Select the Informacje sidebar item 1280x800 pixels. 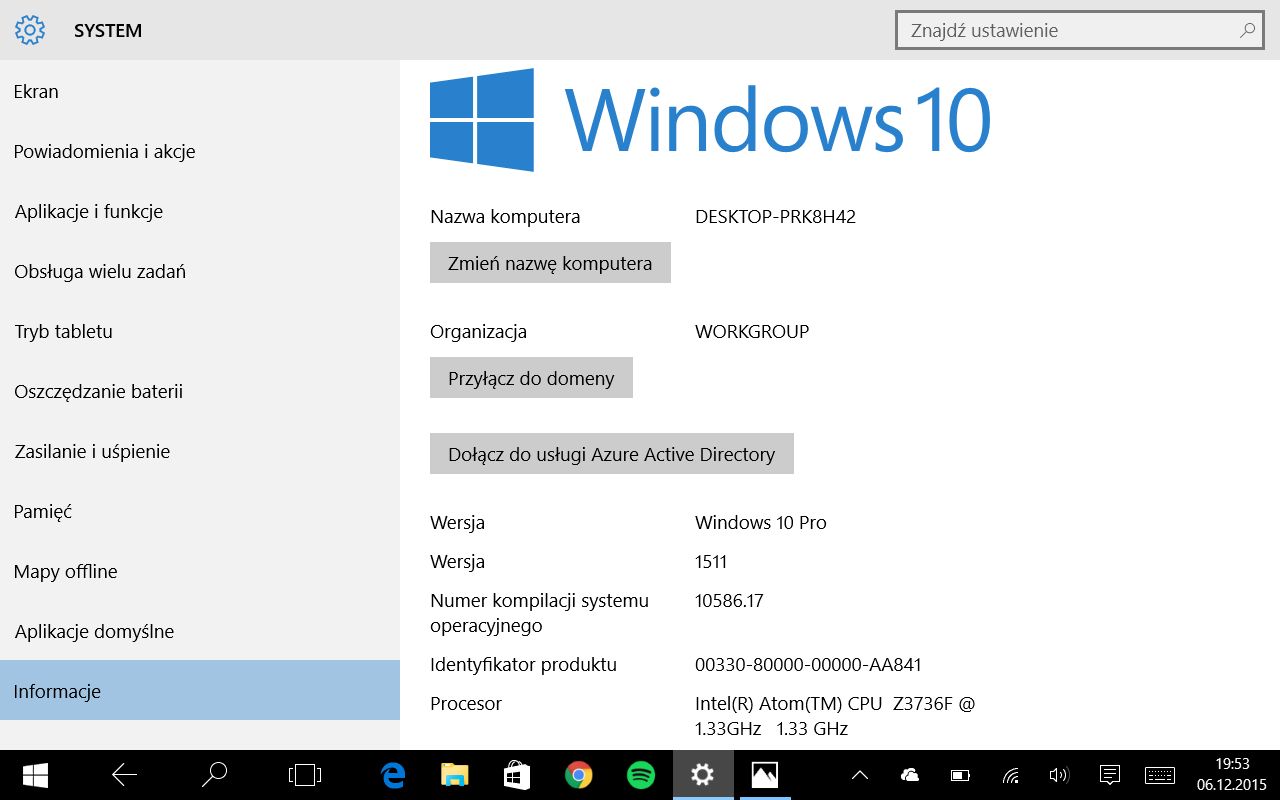pos(200,691)
